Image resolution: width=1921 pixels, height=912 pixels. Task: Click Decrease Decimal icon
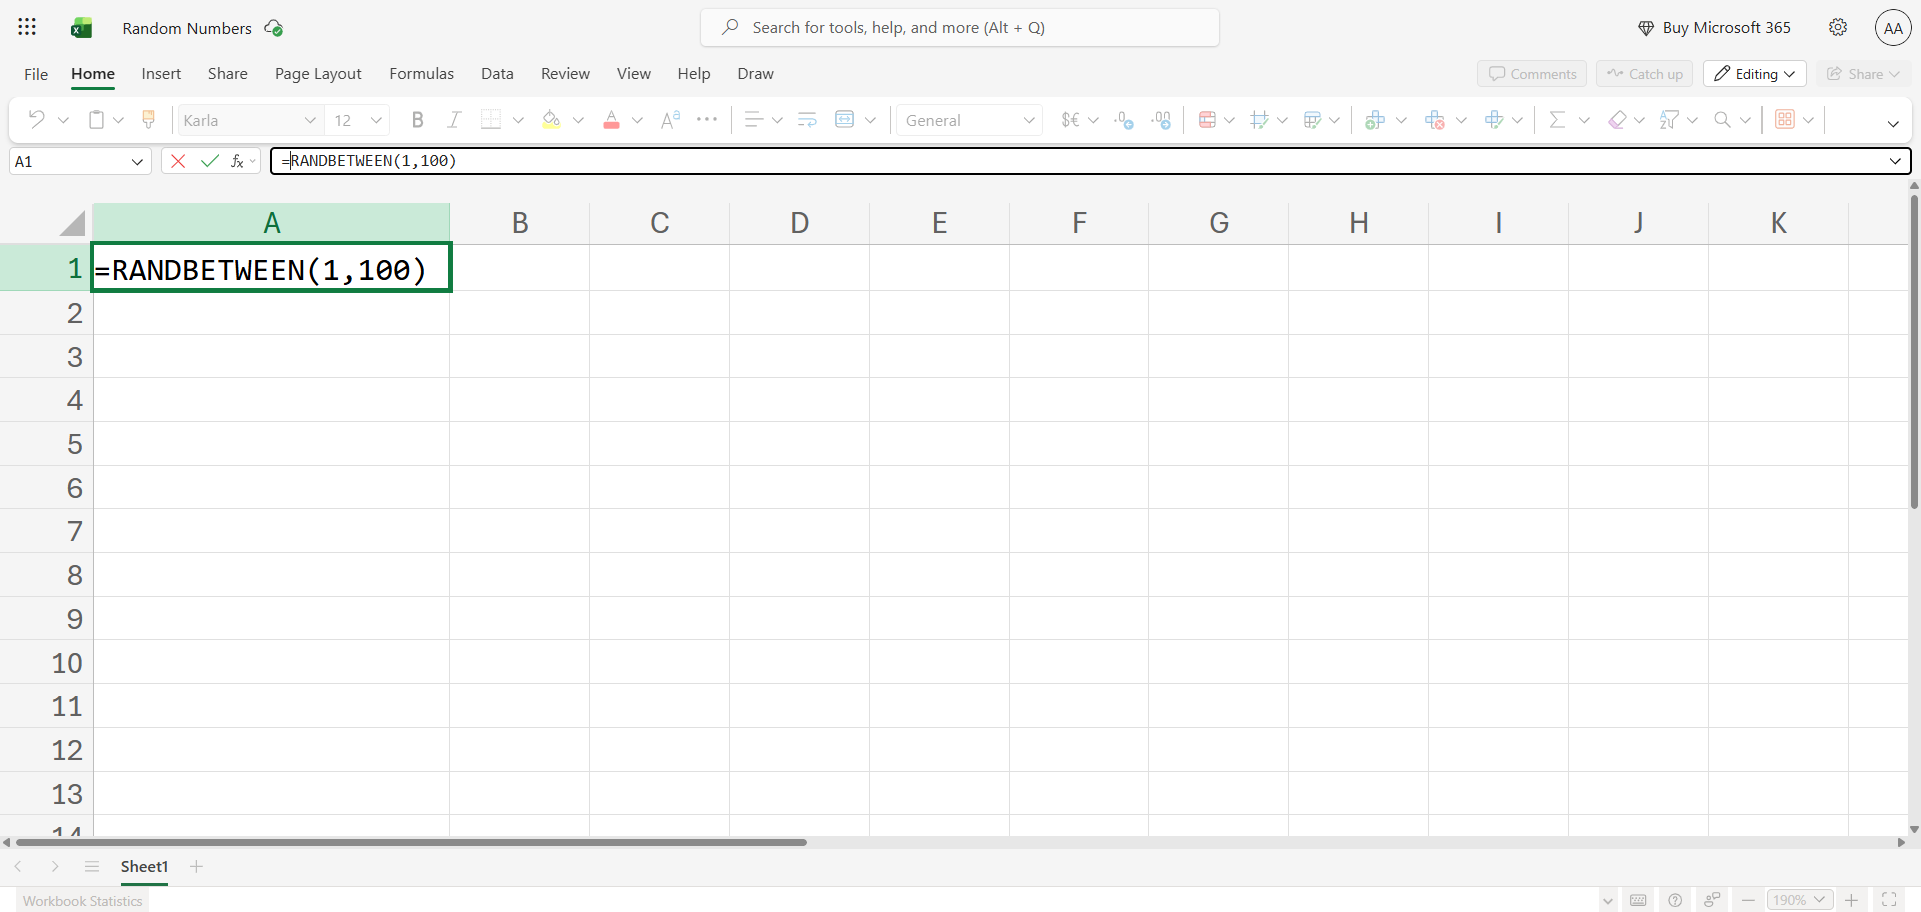(x=1124, y=120)
